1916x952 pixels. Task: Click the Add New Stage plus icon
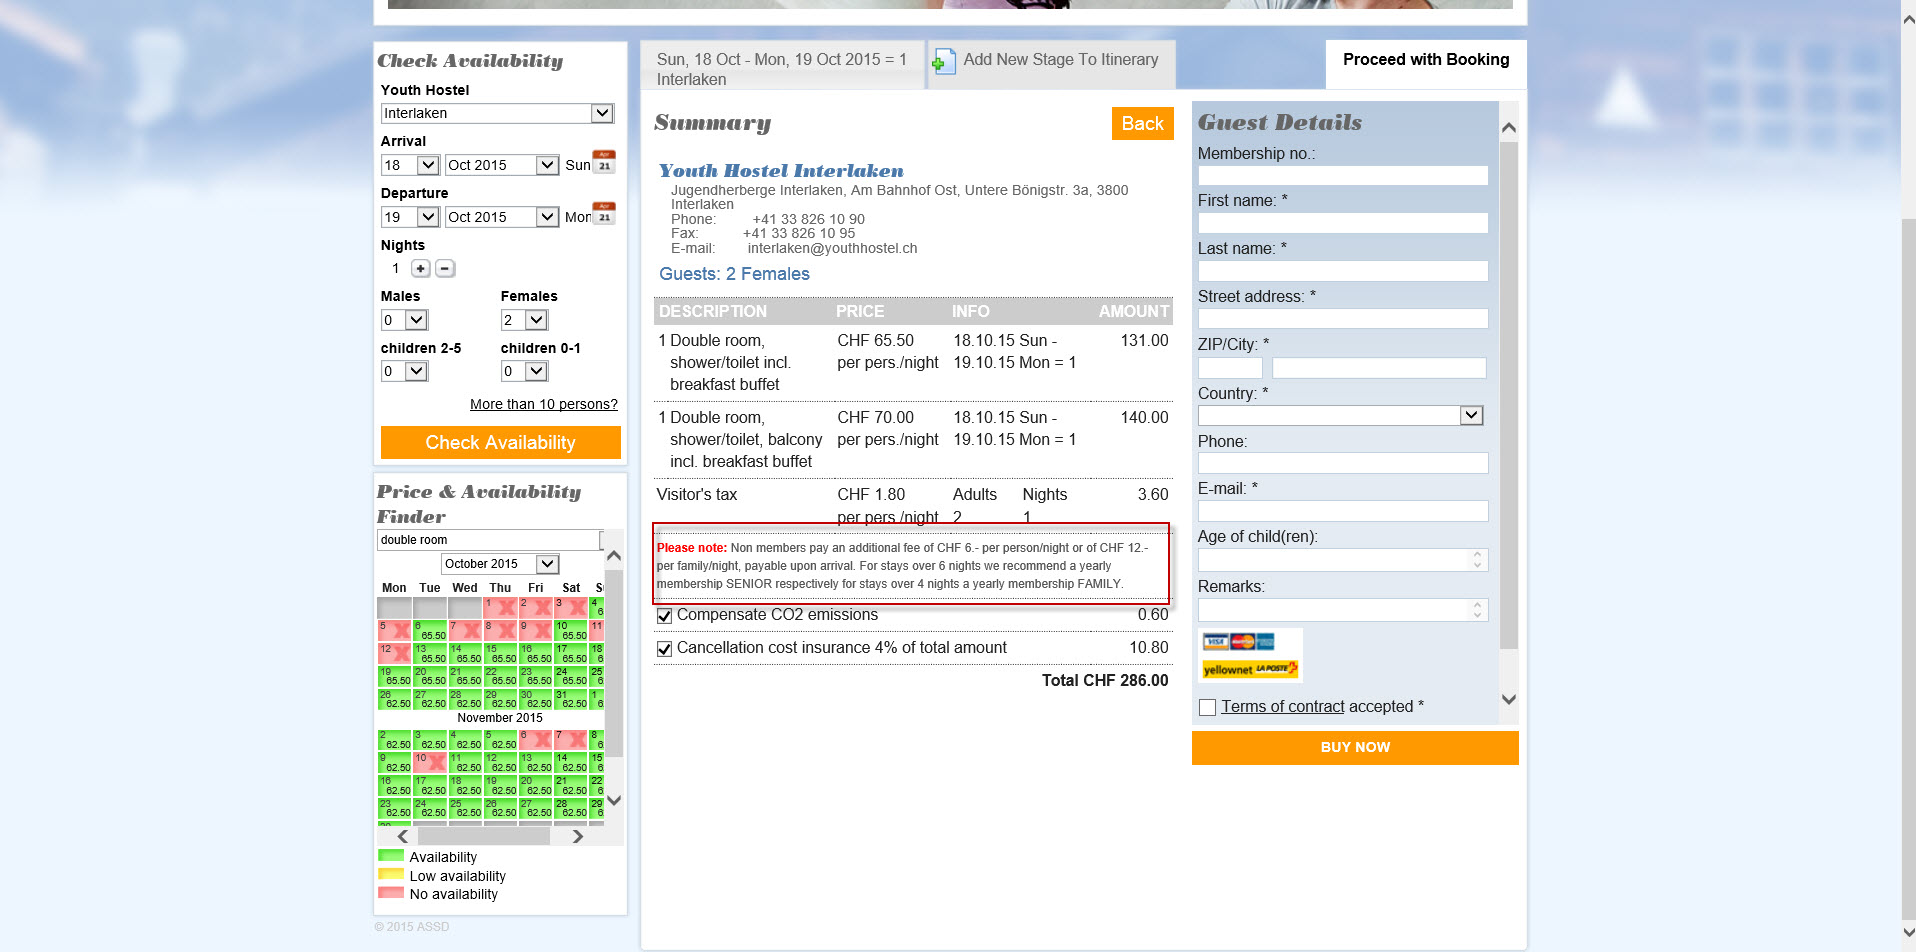[x=943, y=62]
